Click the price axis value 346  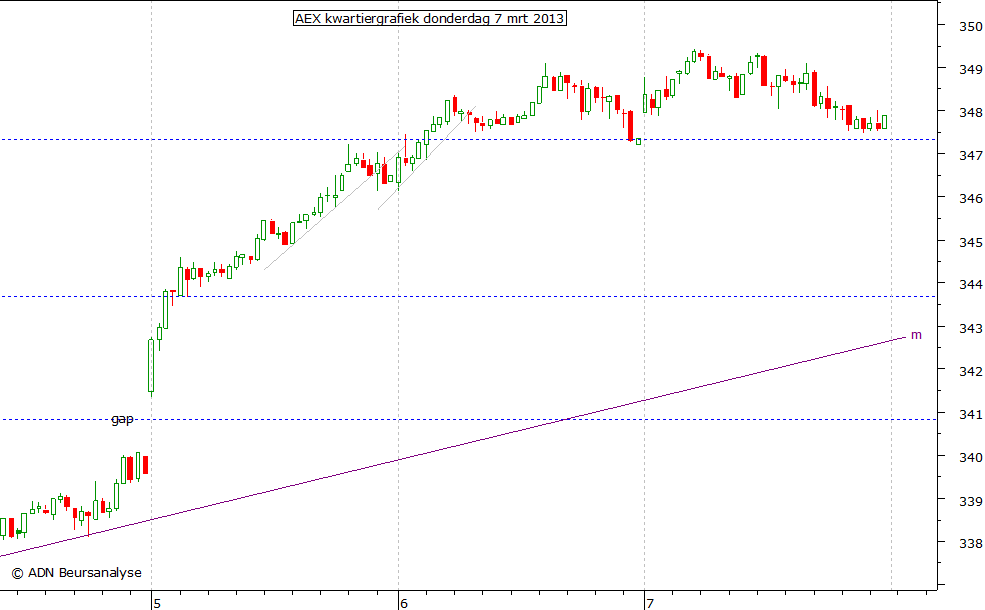971,199
